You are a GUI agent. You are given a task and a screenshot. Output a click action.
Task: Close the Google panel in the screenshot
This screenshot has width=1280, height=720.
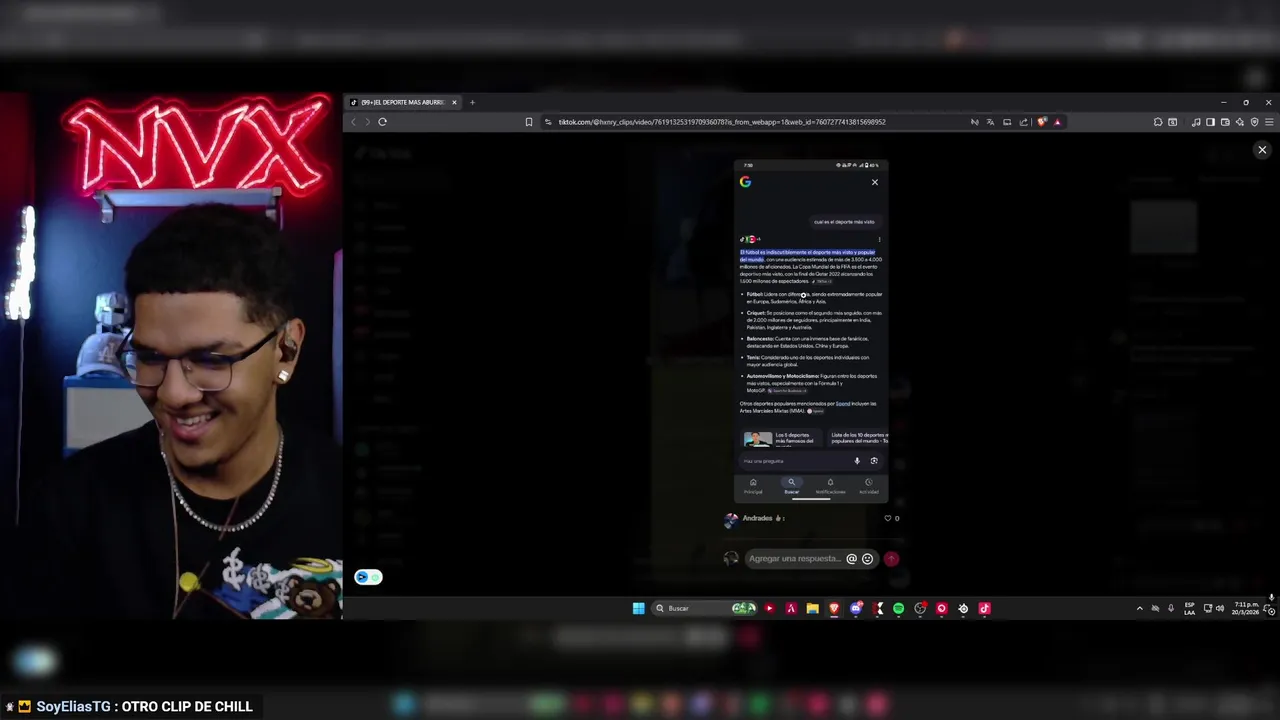pyautogui.click(x=875, y=182)
